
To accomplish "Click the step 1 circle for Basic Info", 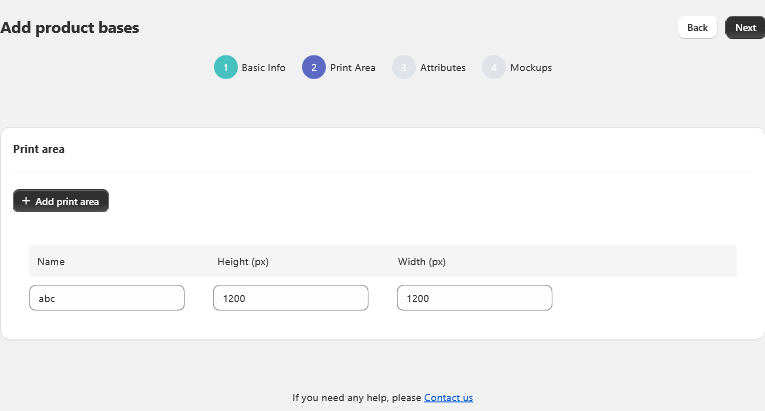I will pos(226,68).
